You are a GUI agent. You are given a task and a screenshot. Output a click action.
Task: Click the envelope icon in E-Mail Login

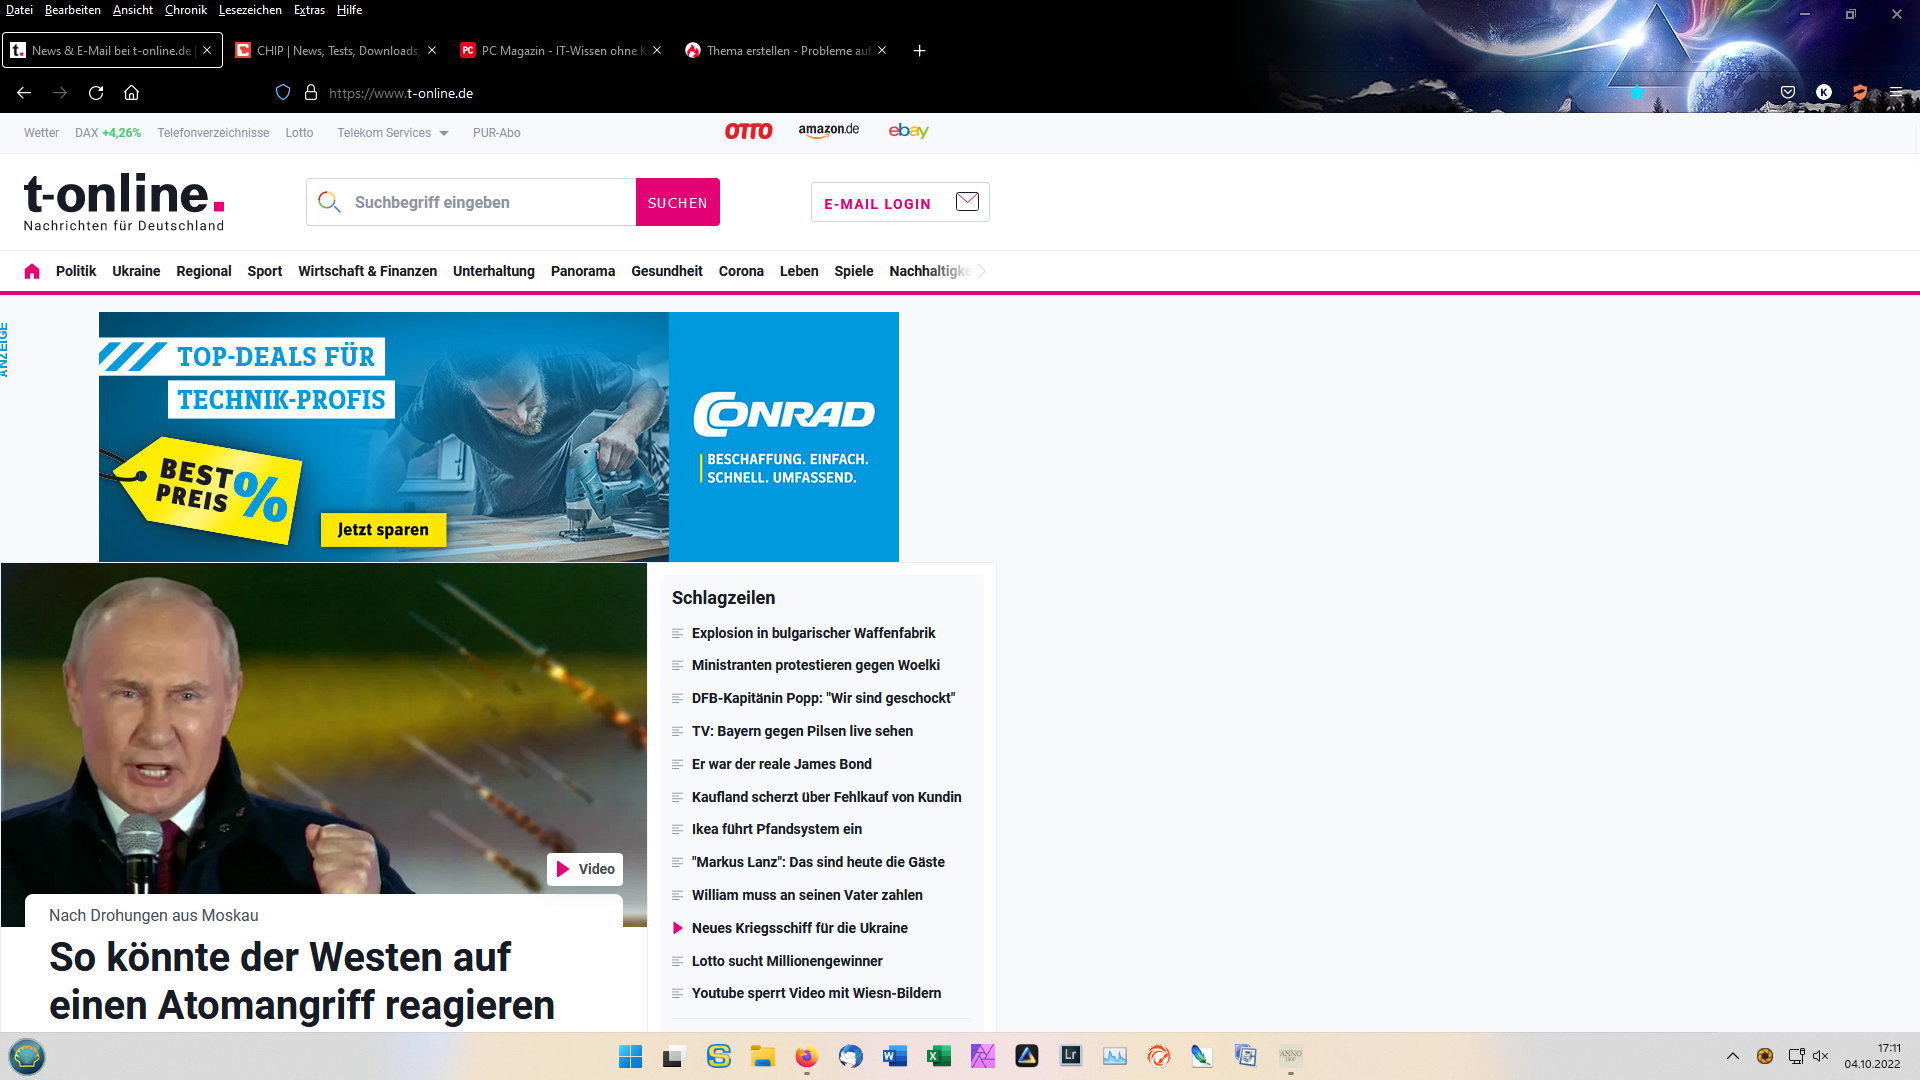pos(966,202)
